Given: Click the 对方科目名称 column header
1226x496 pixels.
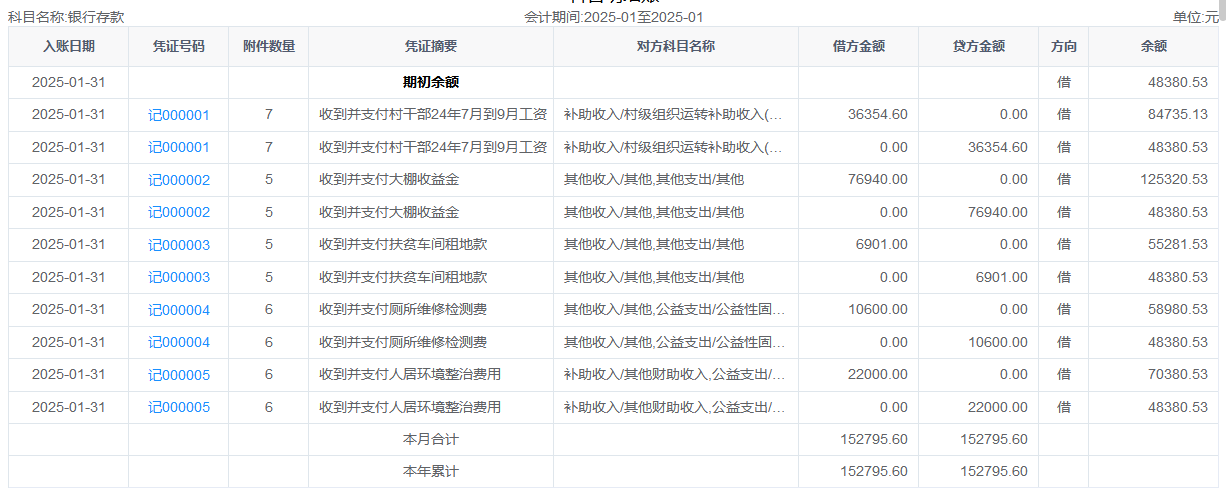Looking at the screenshot, I should click(x=676, y=46).
